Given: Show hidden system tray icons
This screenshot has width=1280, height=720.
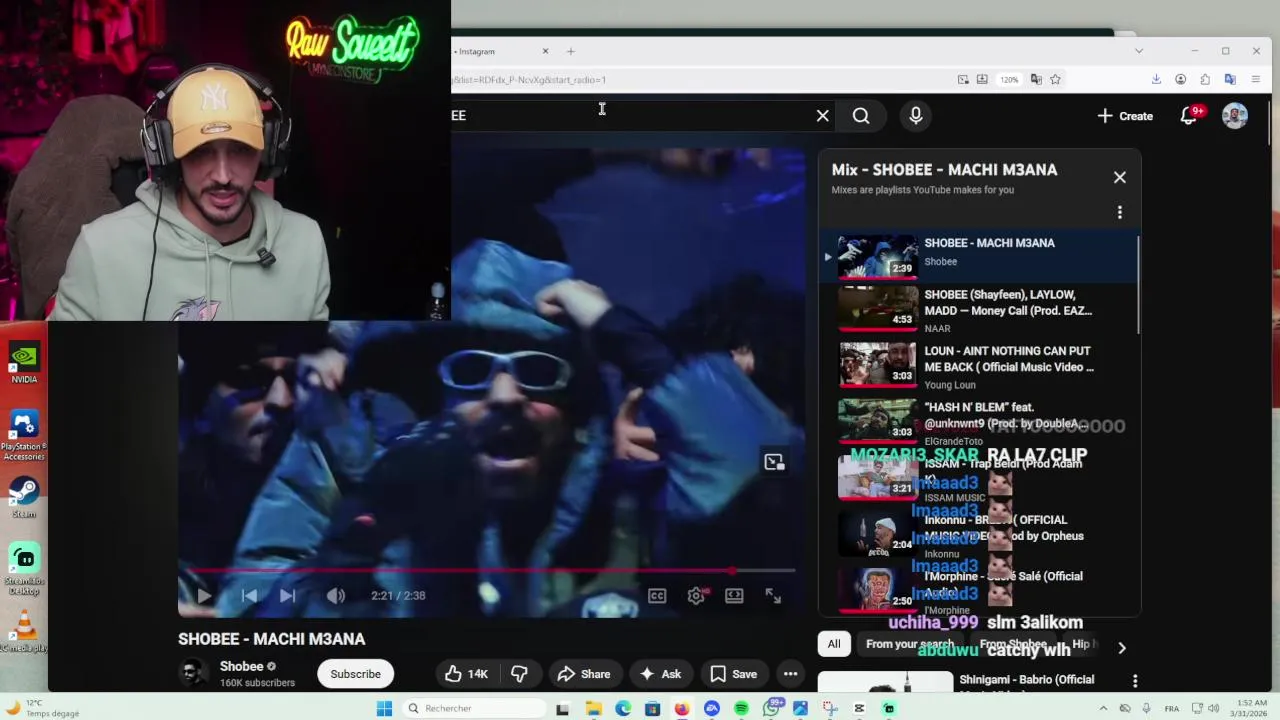Looking at the screenshot, I should pyautogui.click(x=1103, y=709).
